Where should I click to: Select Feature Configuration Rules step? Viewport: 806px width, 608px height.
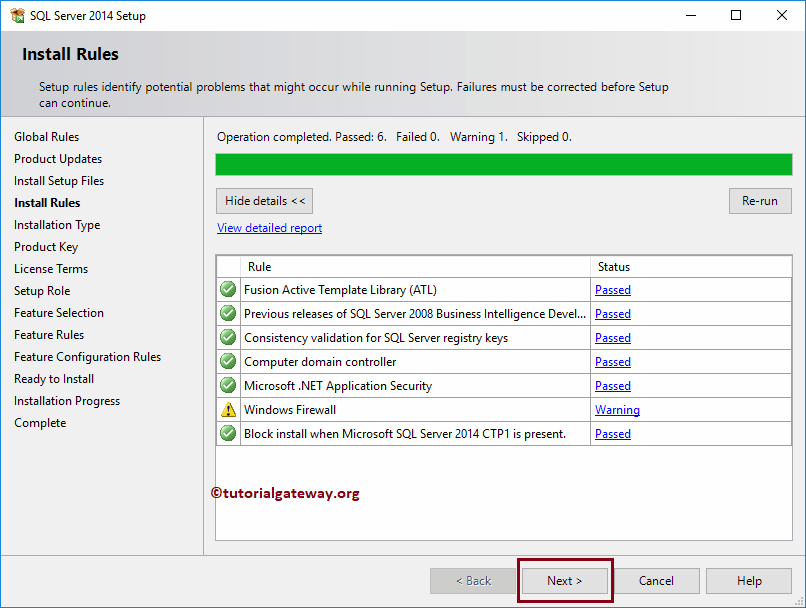(87, 357)
